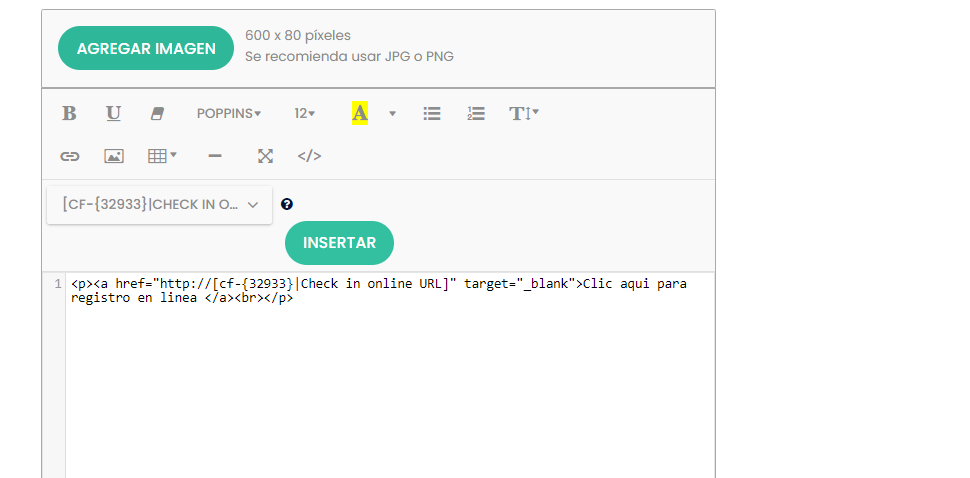The width and height of the screenshot is (970, 478).
Task: Click the insert link icon
Action: (x=69, y=156)
